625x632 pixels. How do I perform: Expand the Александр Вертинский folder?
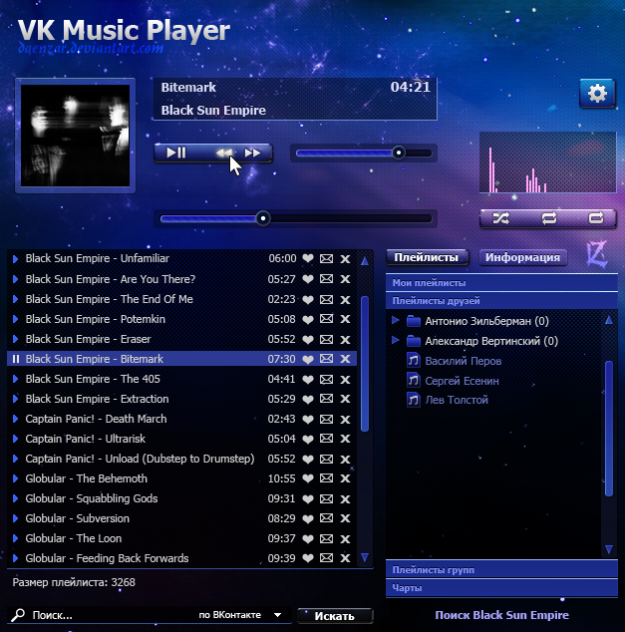point(397,341)
